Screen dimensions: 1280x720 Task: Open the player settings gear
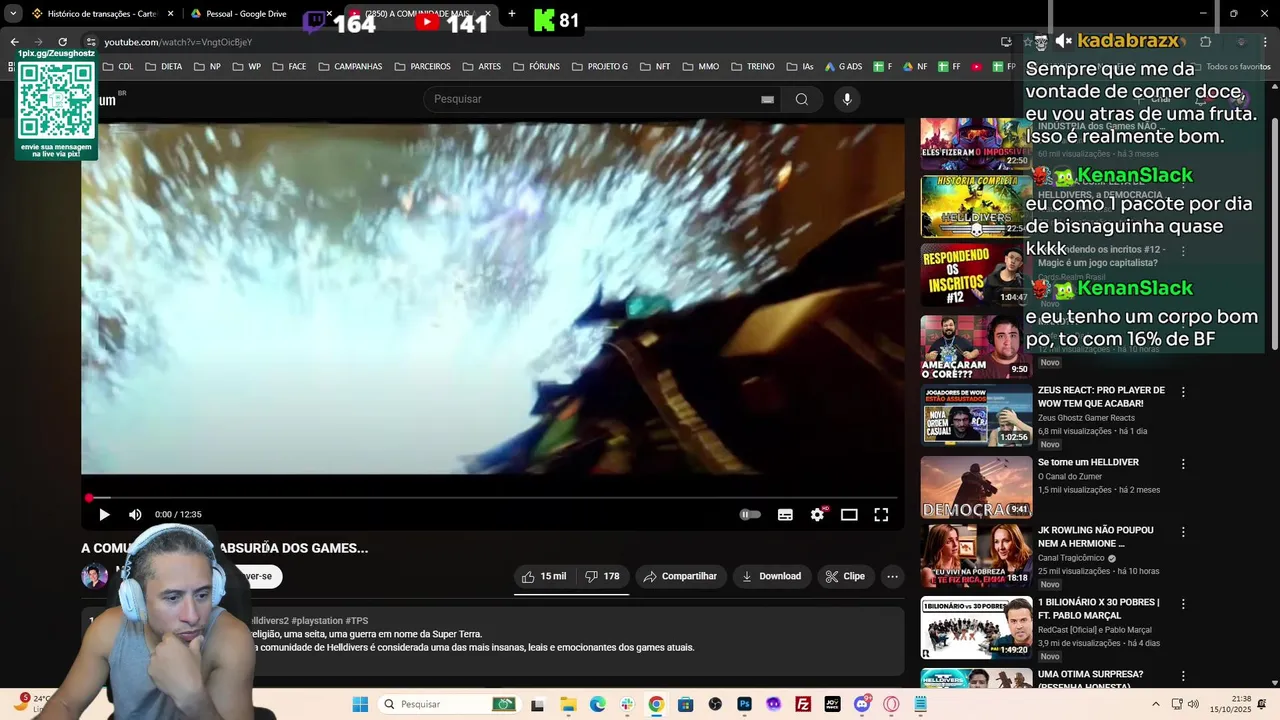[817, 515]
